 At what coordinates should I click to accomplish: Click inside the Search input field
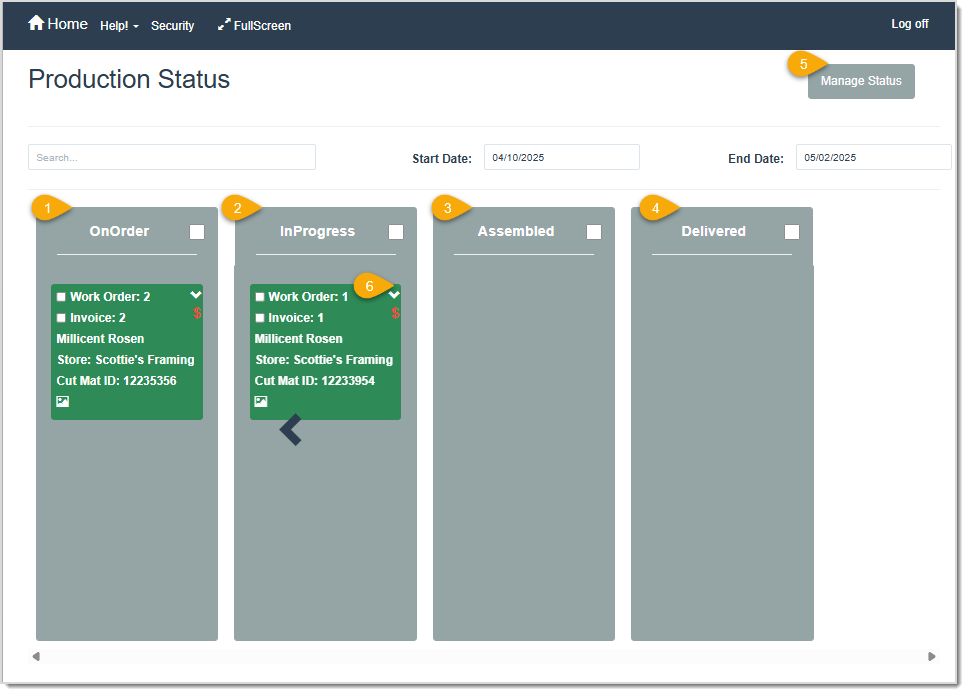click(170, 157)
